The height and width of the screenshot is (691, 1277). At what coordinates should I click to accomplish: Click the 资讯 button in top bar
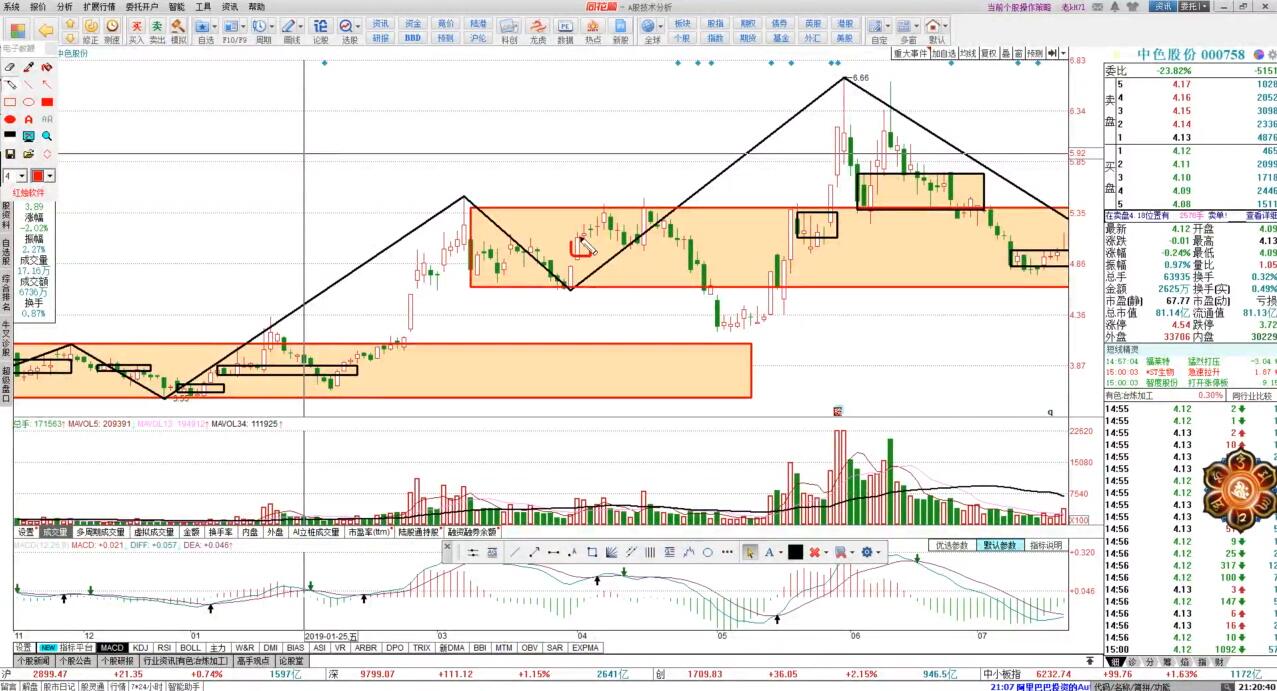pyautogui.click(x=1162, y=6)
